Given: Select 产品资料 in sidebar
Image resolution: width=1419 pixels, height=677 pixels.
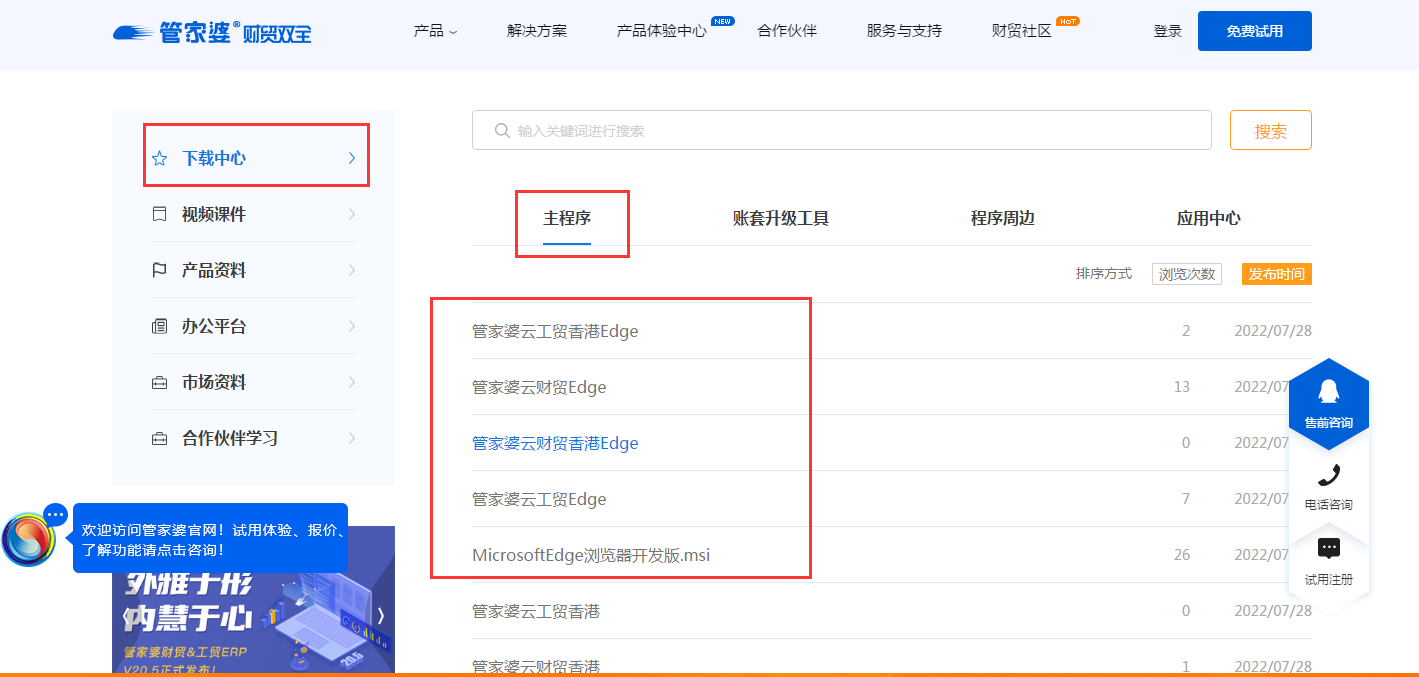Looking at the screenshot, I should coord(214,270).
